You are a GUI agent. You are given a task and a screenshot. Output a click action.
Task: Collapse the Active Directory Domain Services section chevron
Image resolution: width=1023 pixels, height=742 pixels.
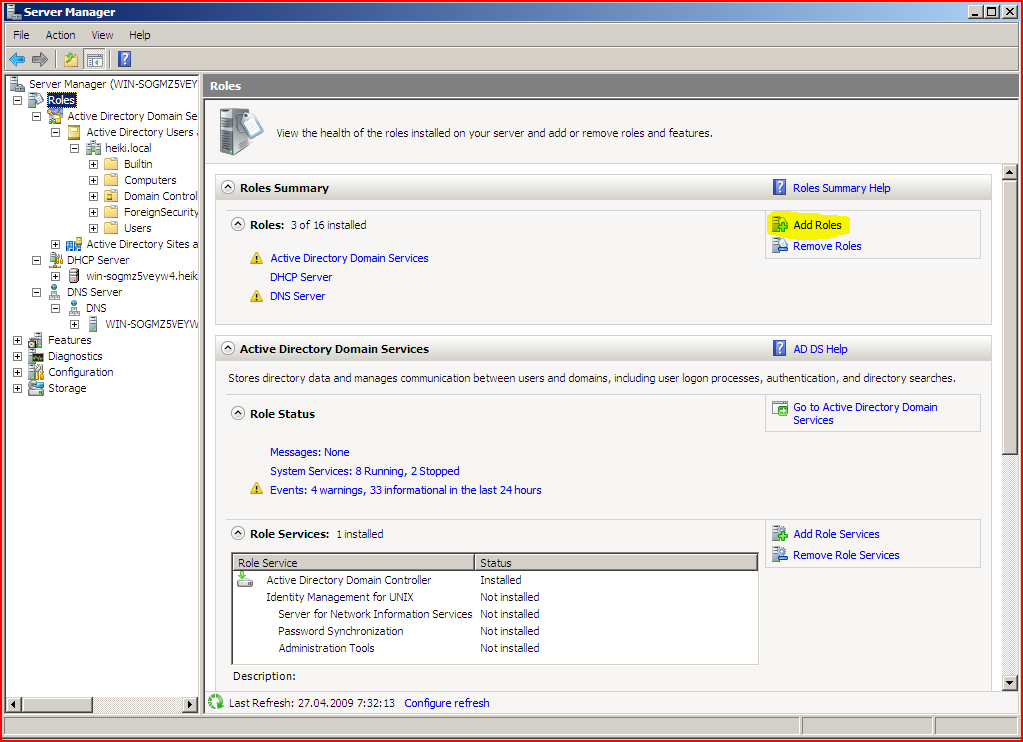[228, 348]
